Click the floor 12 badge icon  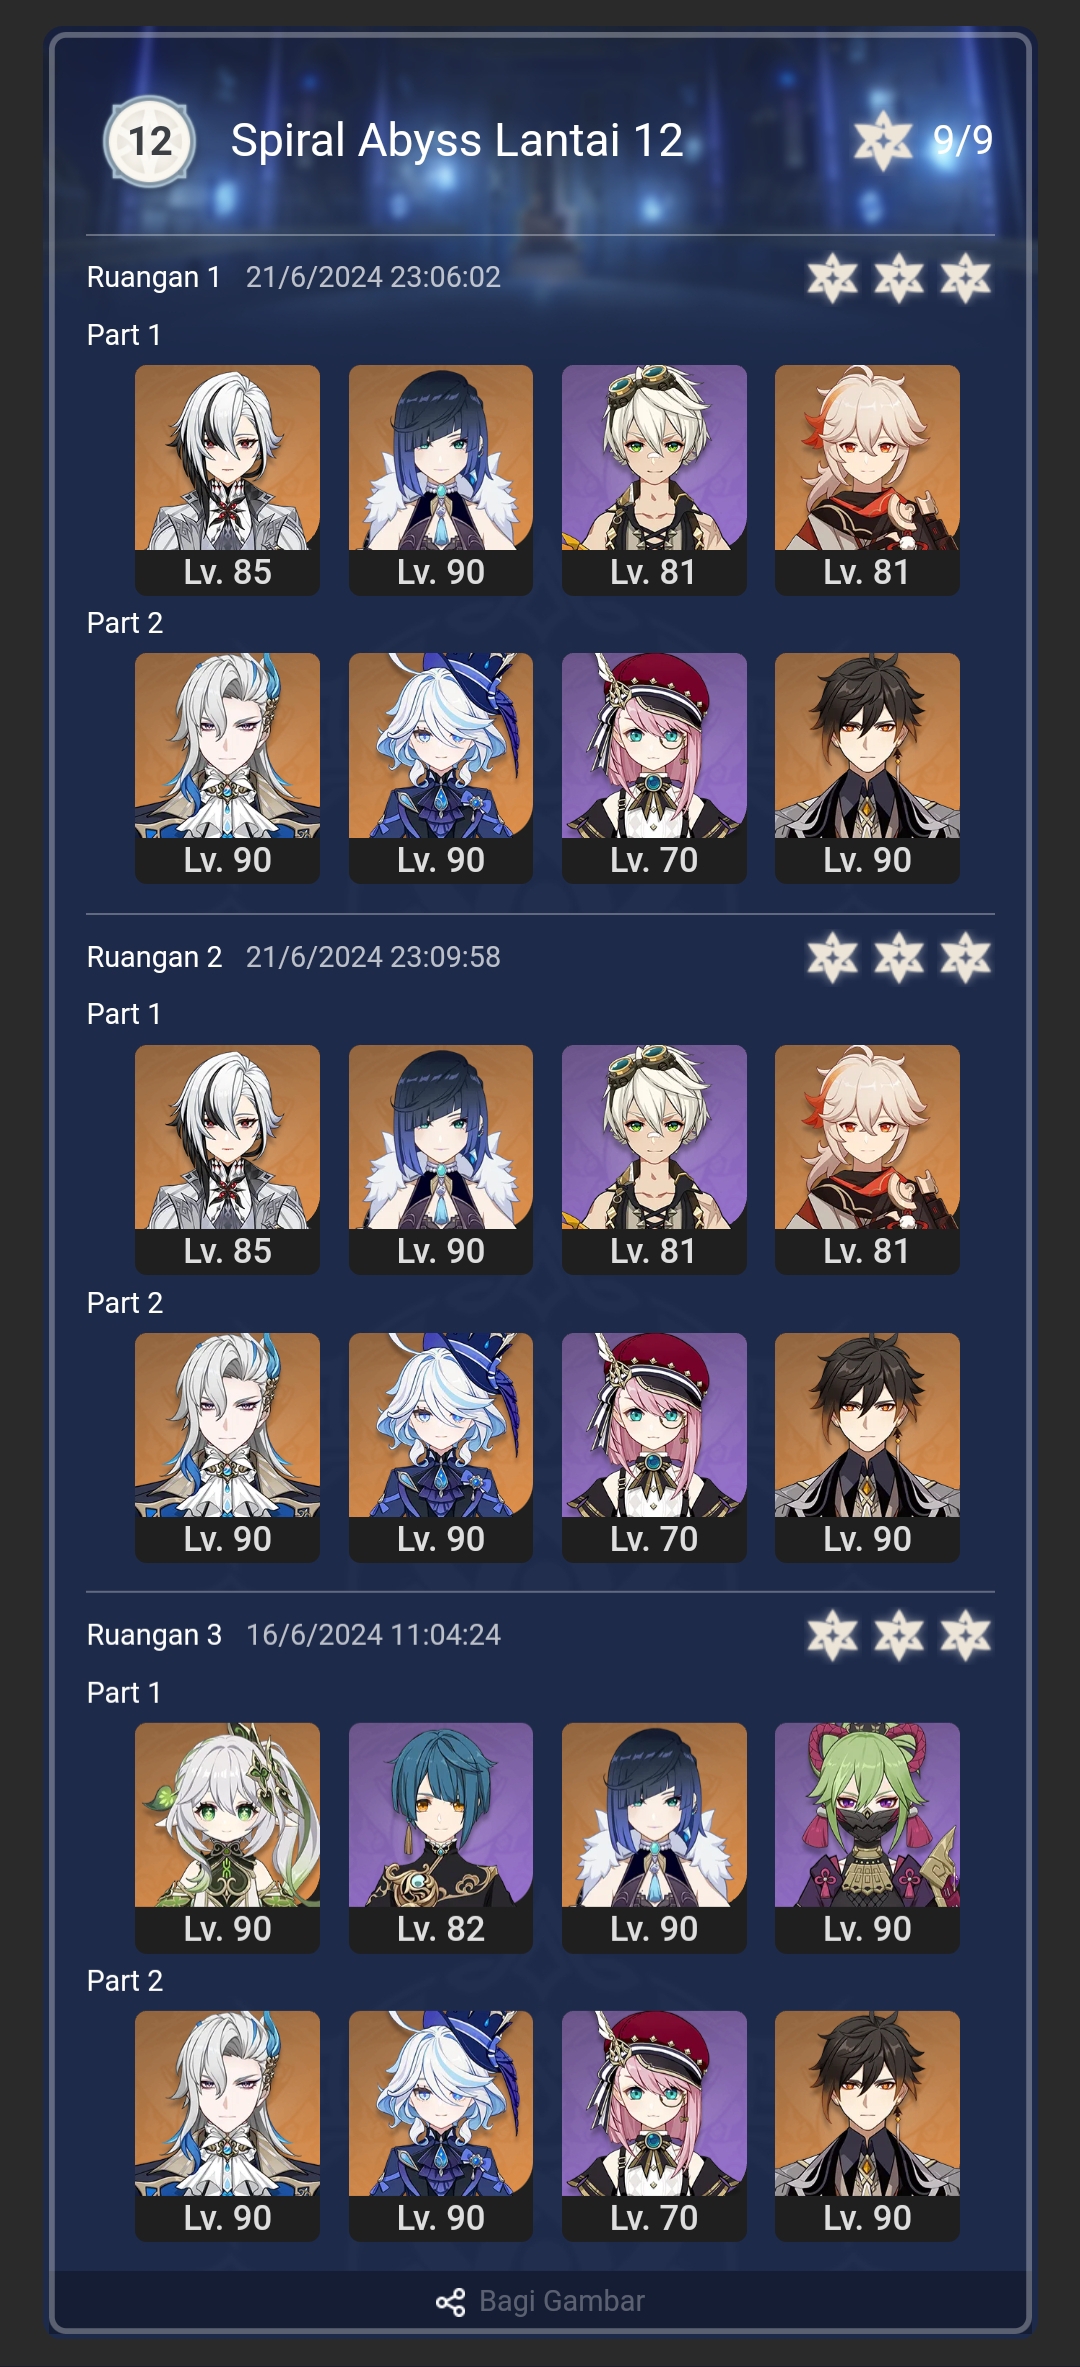tap(149, 141)
